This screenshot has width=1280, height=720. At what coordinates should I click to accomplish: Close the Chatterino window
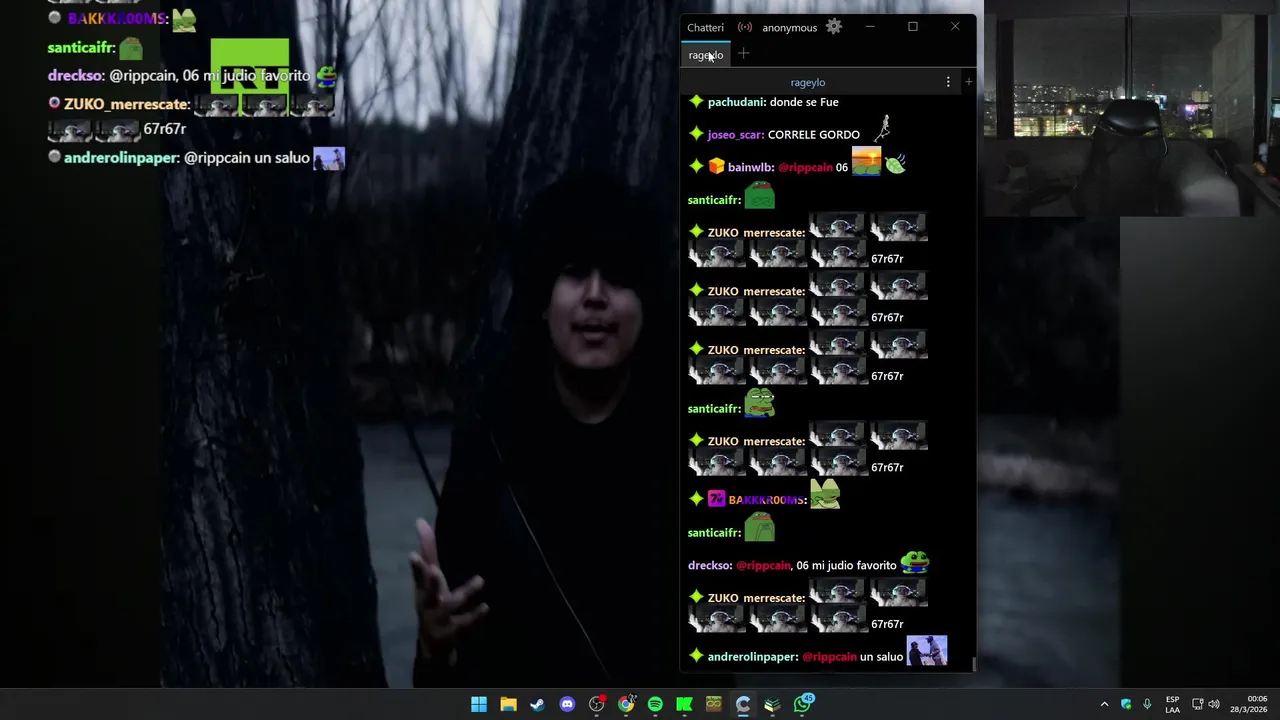955,27
